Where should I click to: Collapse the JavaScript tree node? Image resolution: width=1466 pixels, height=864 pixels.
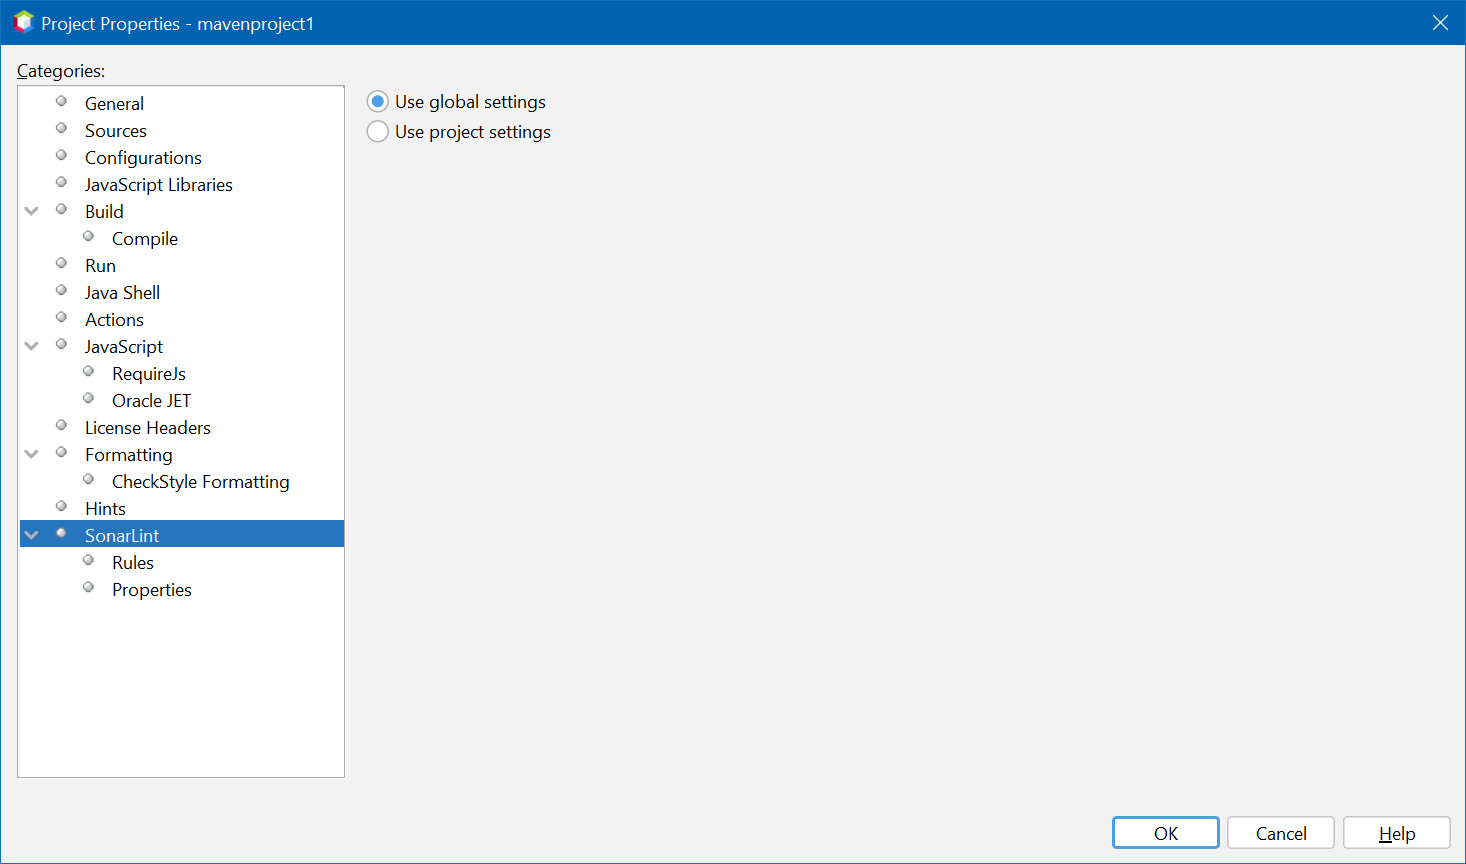(x=32, y=346)
